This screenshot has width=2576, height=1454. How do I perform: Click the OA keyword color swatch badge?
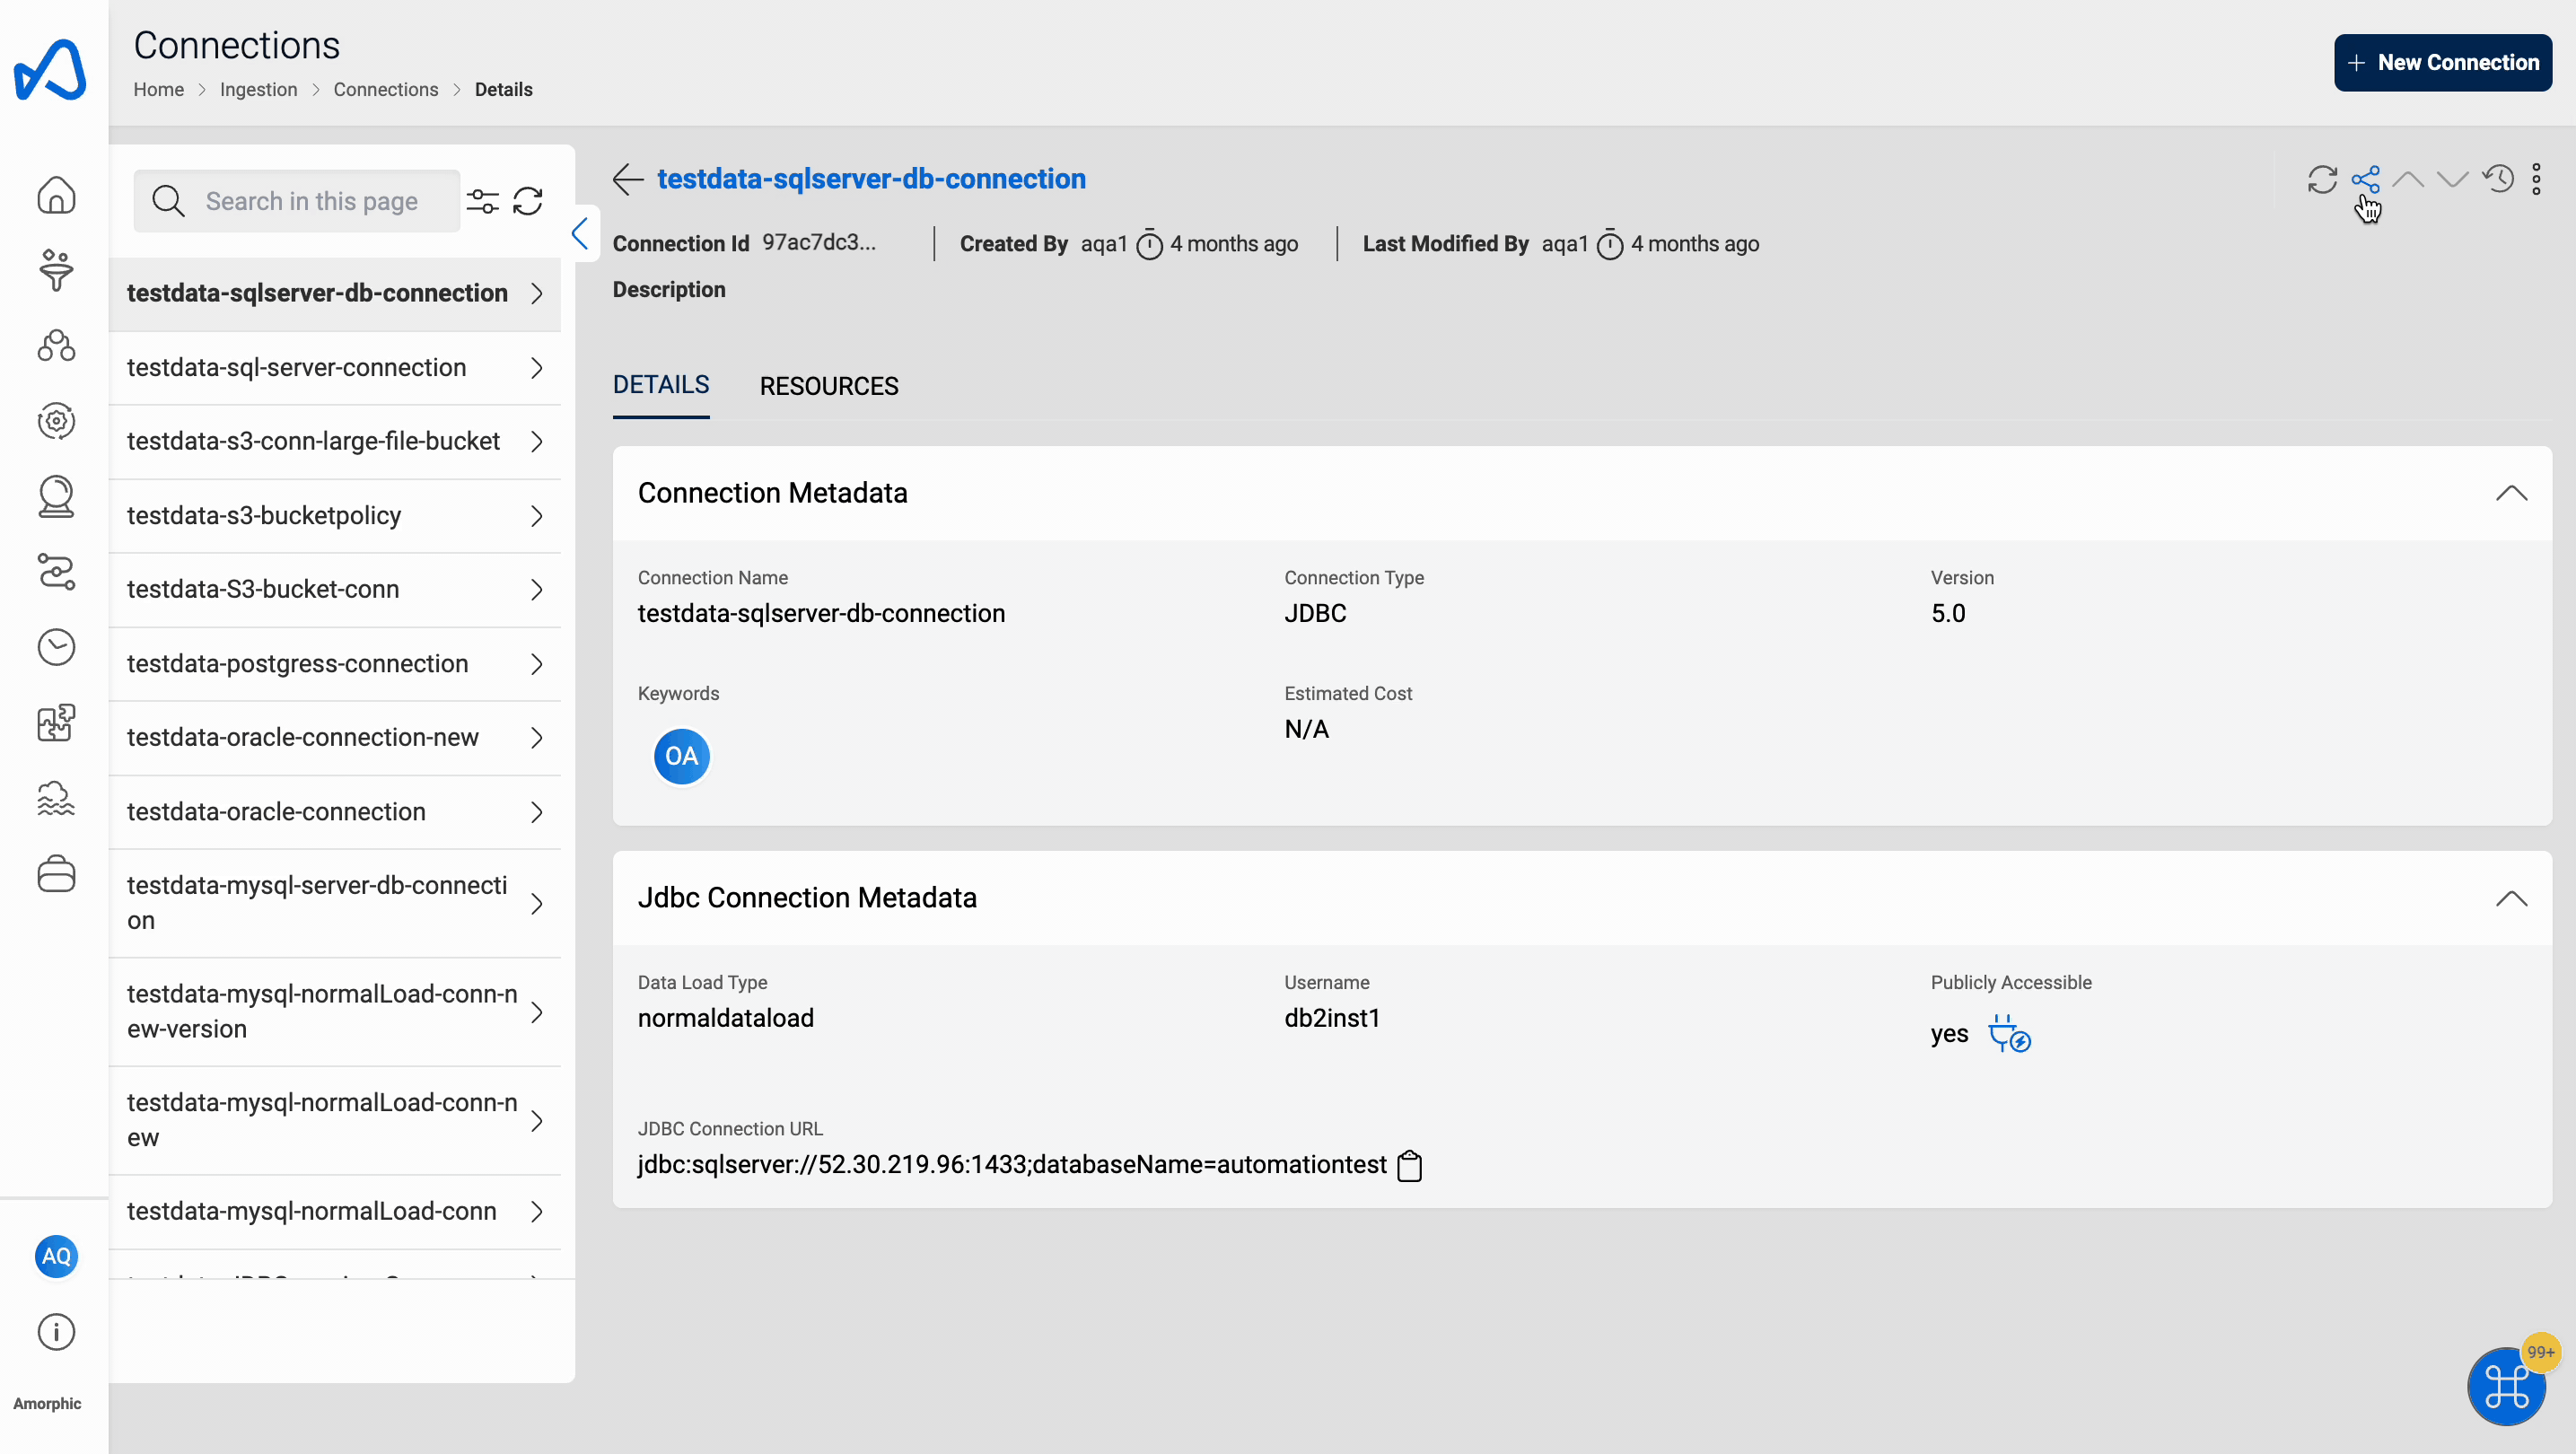(681, 756)
